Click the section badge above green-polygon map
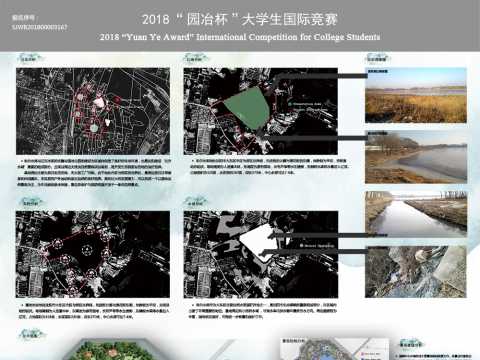Viewport: 480px width, 360px height. (197, 58)
